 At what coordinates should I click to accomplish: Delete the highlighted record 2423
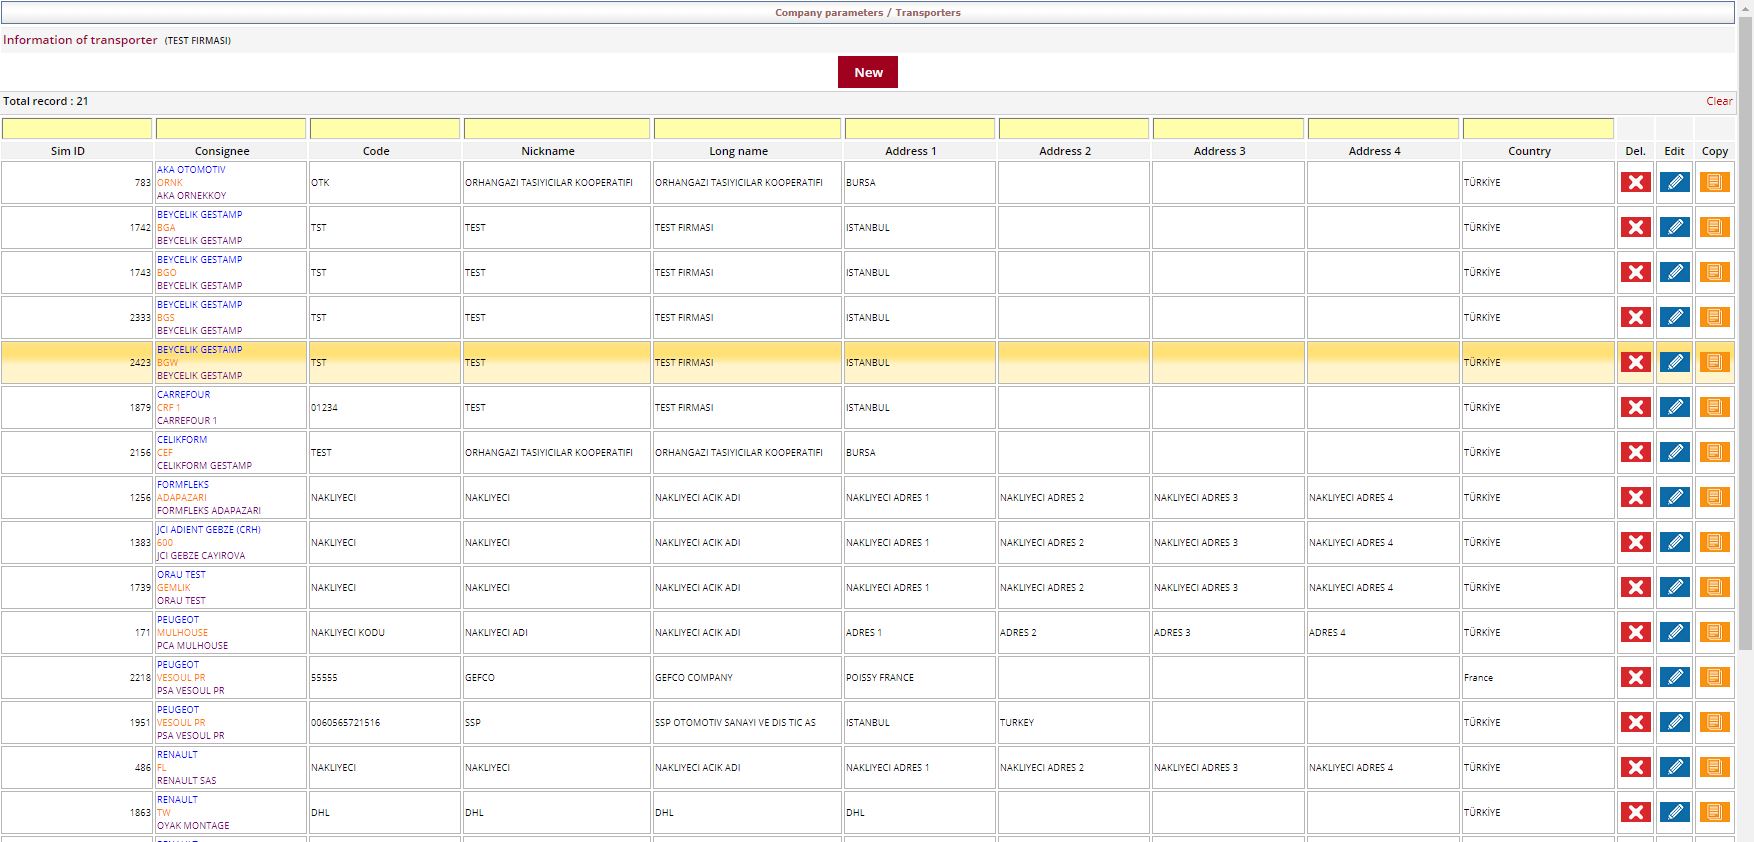click(1635, 362)
